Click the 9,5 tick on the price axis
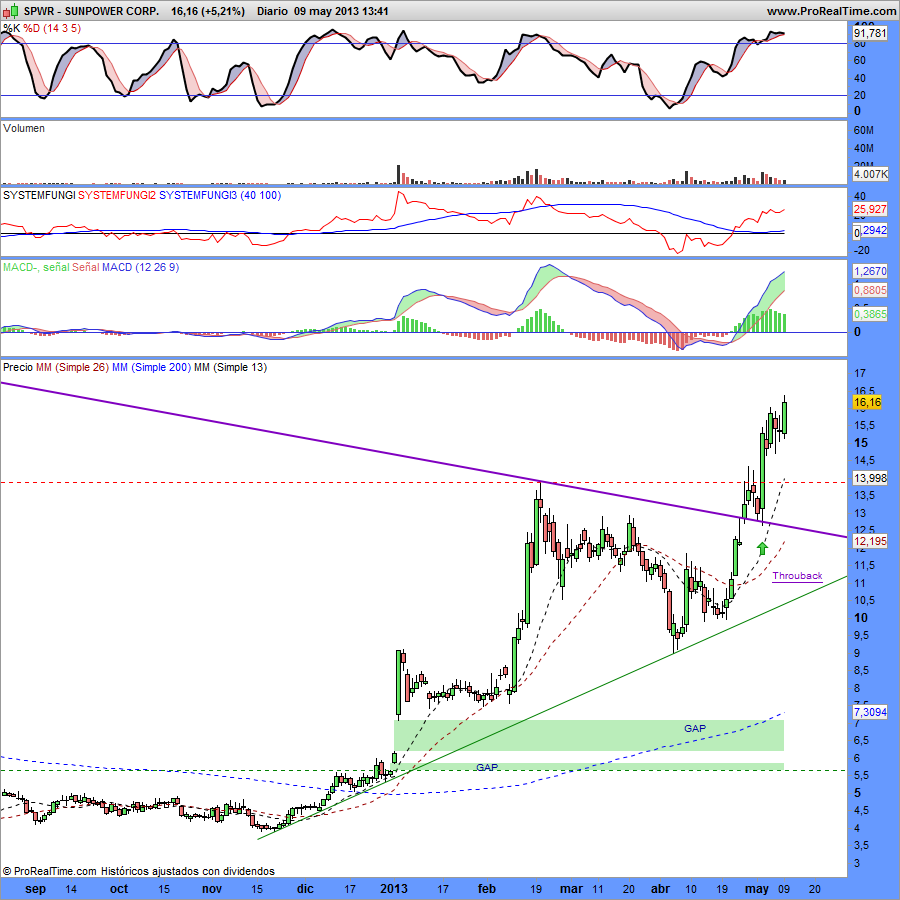Image resolution: width=900 pixels, height=900 pixels. click(864, 635)
